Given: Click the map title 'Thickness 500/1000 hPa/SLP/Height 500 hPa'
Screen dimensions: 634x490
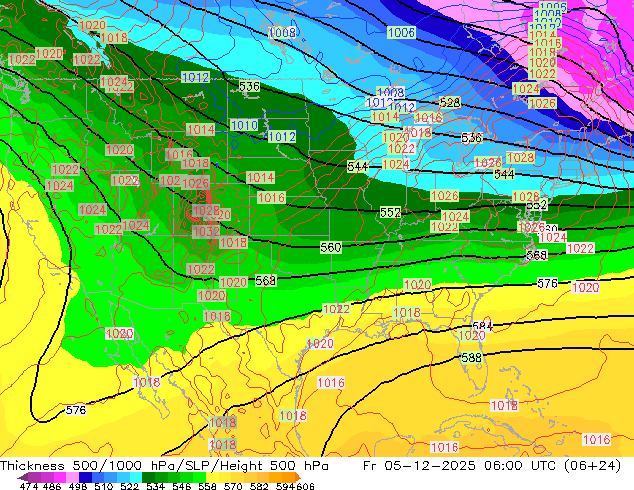Looking at the screenshot, I should tap(164, 465).
